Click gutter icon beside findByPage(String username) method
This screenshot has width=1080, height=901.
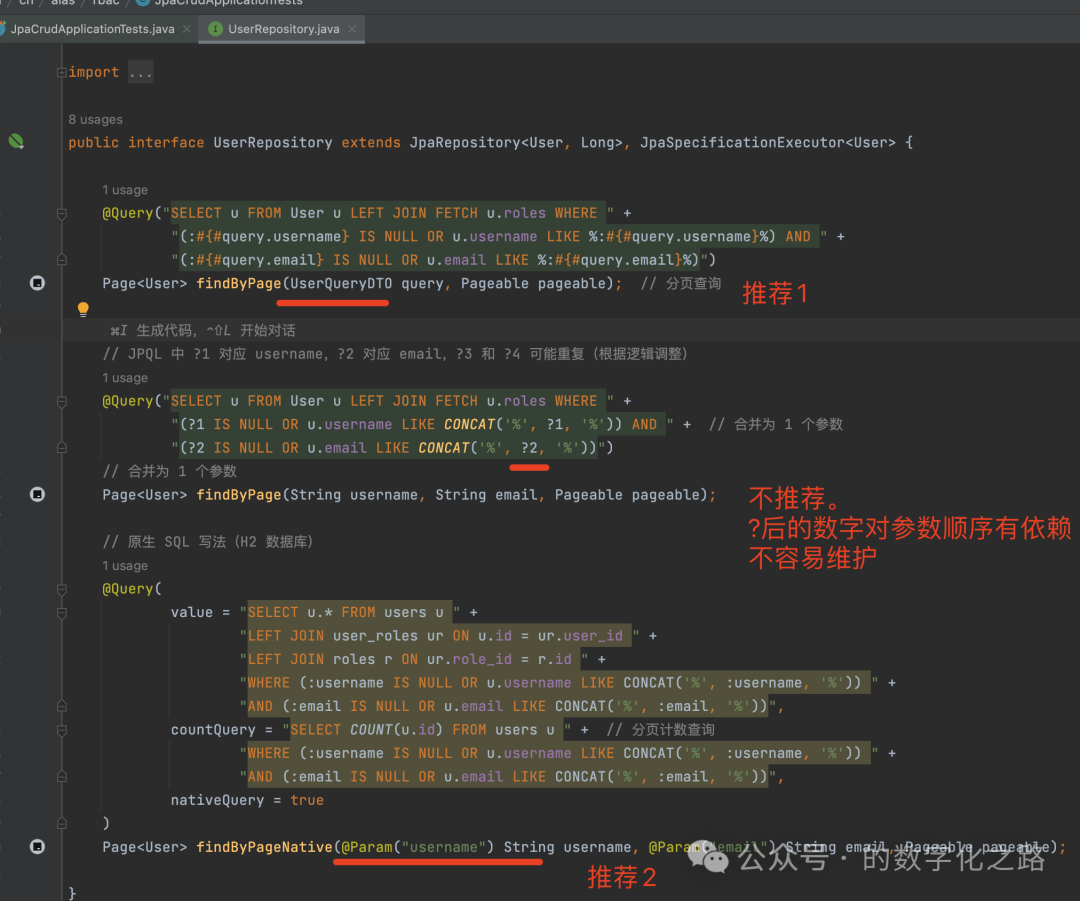[38, 495]
